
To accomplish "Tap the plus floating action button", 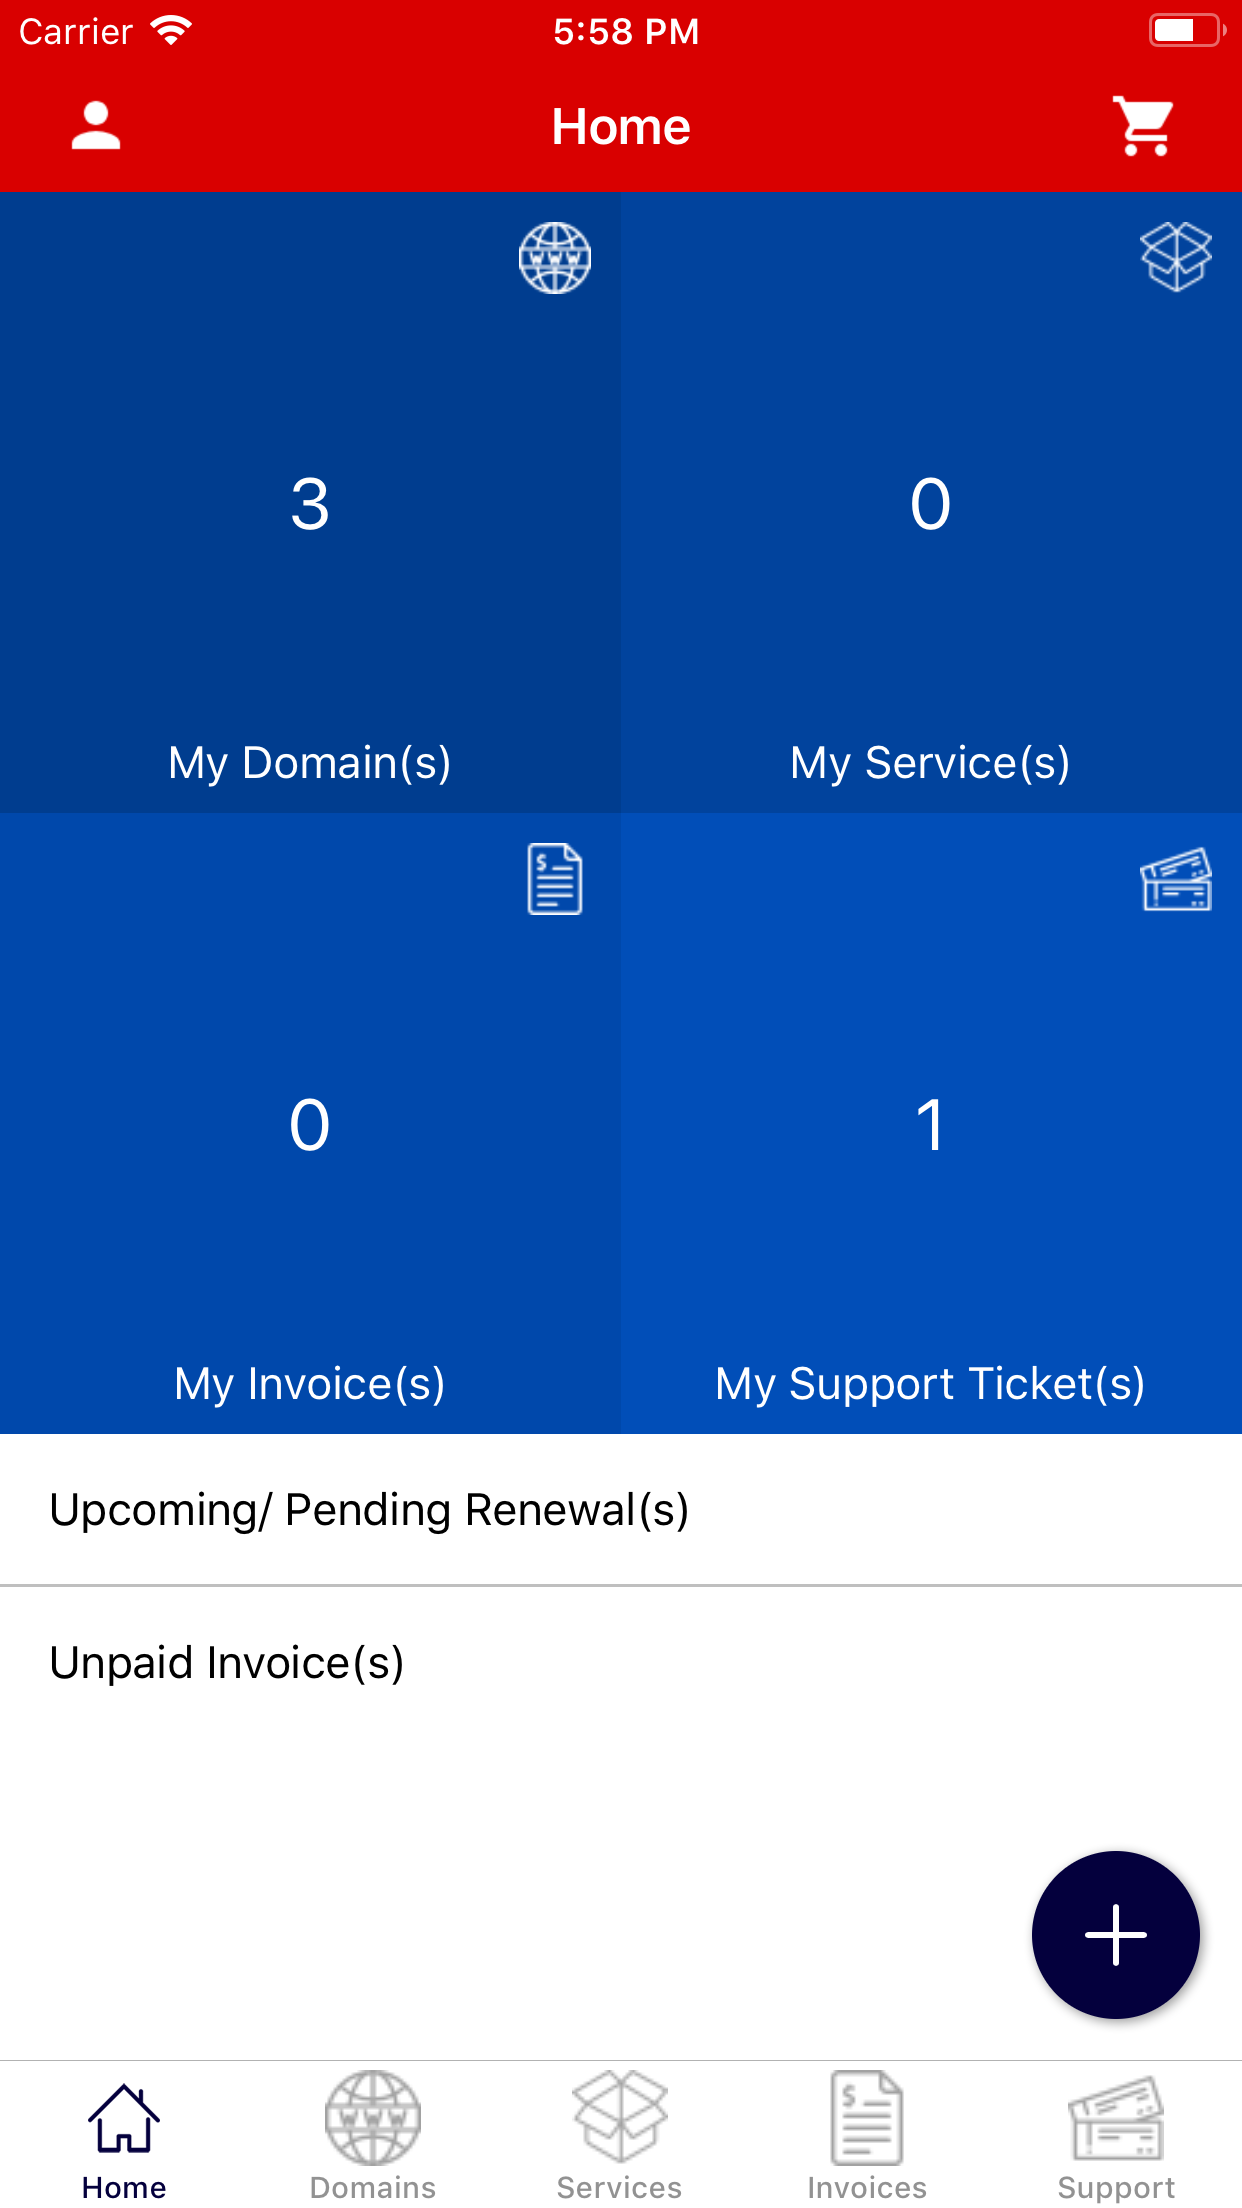I will pyautogui.click(x=1116, y=1935).
